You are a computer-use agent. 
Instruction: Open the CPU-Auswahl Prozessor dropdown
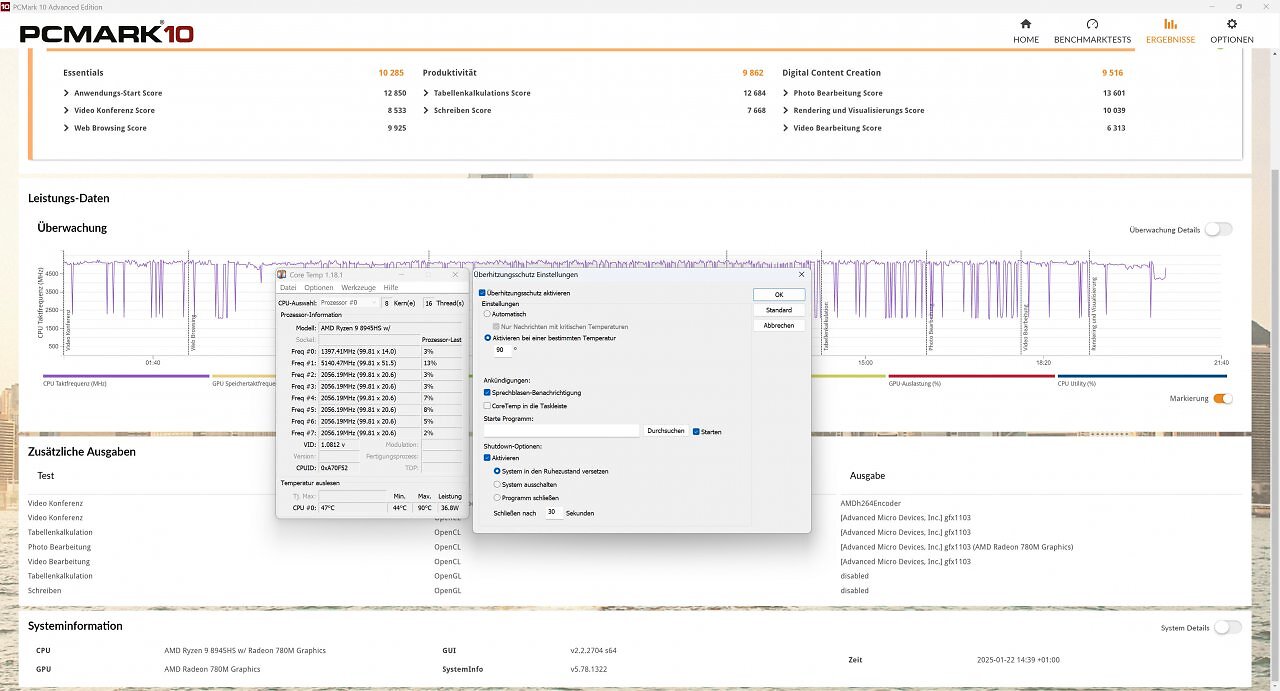(x=349, y=302)
